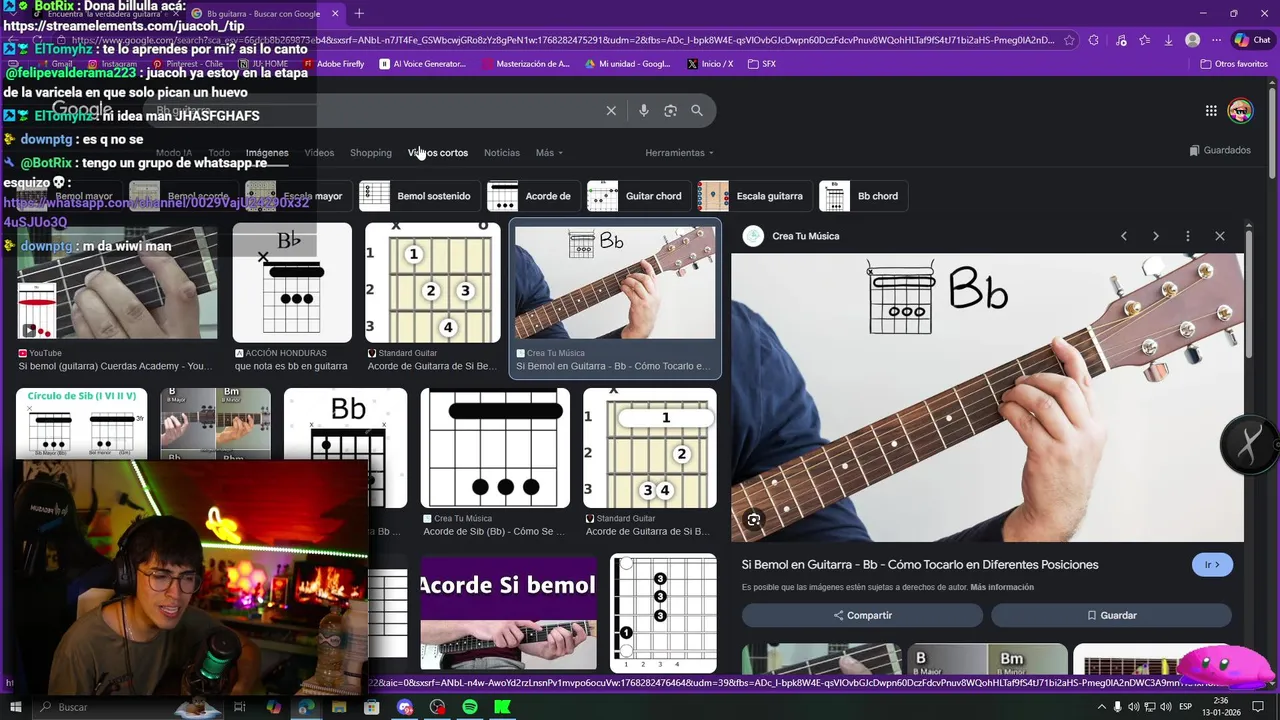The width and height of the screenshot is (1280, 720).
Task: Select the Escala guitarra suggestion chip
Action: pyautogui.click(x=754, y=196)
